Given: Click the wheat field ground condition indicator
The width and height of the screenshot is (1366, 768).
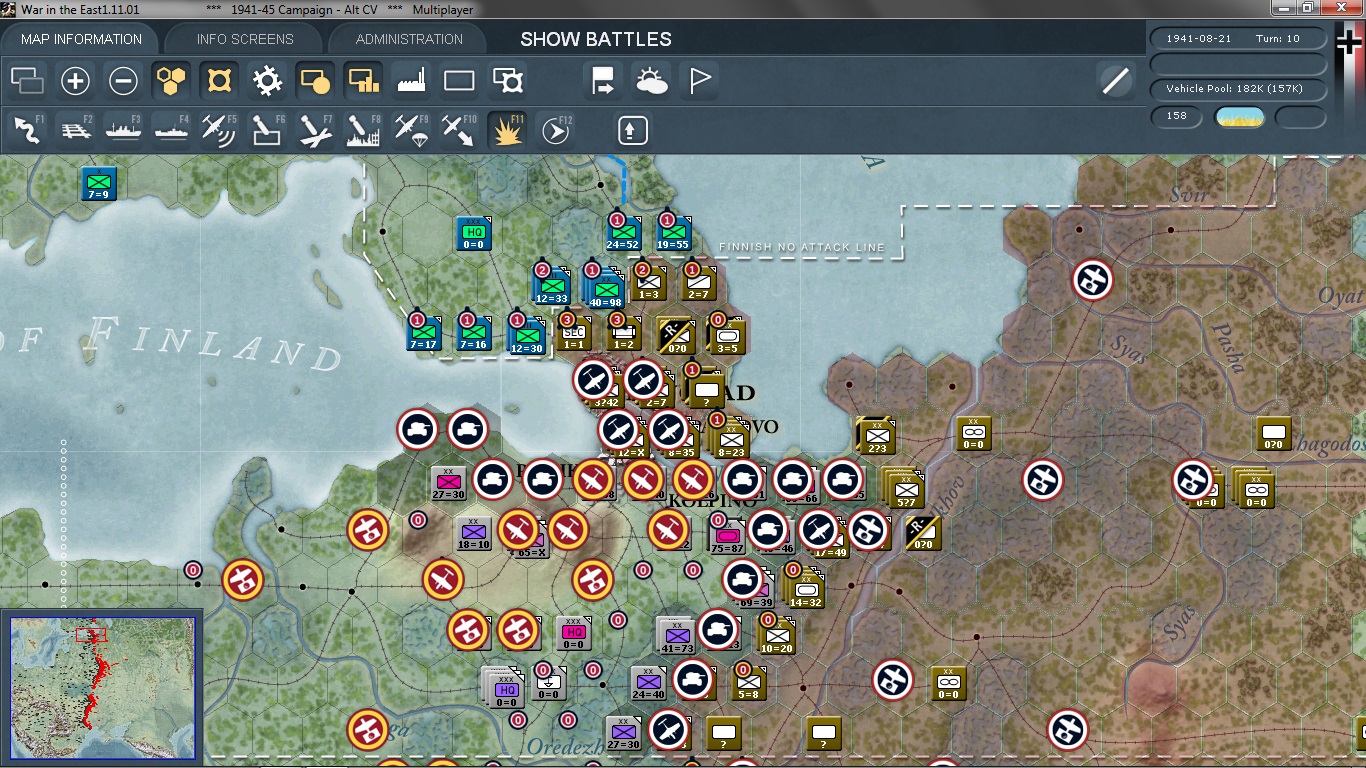Looking at the screenshot, I should (1239, 117).
